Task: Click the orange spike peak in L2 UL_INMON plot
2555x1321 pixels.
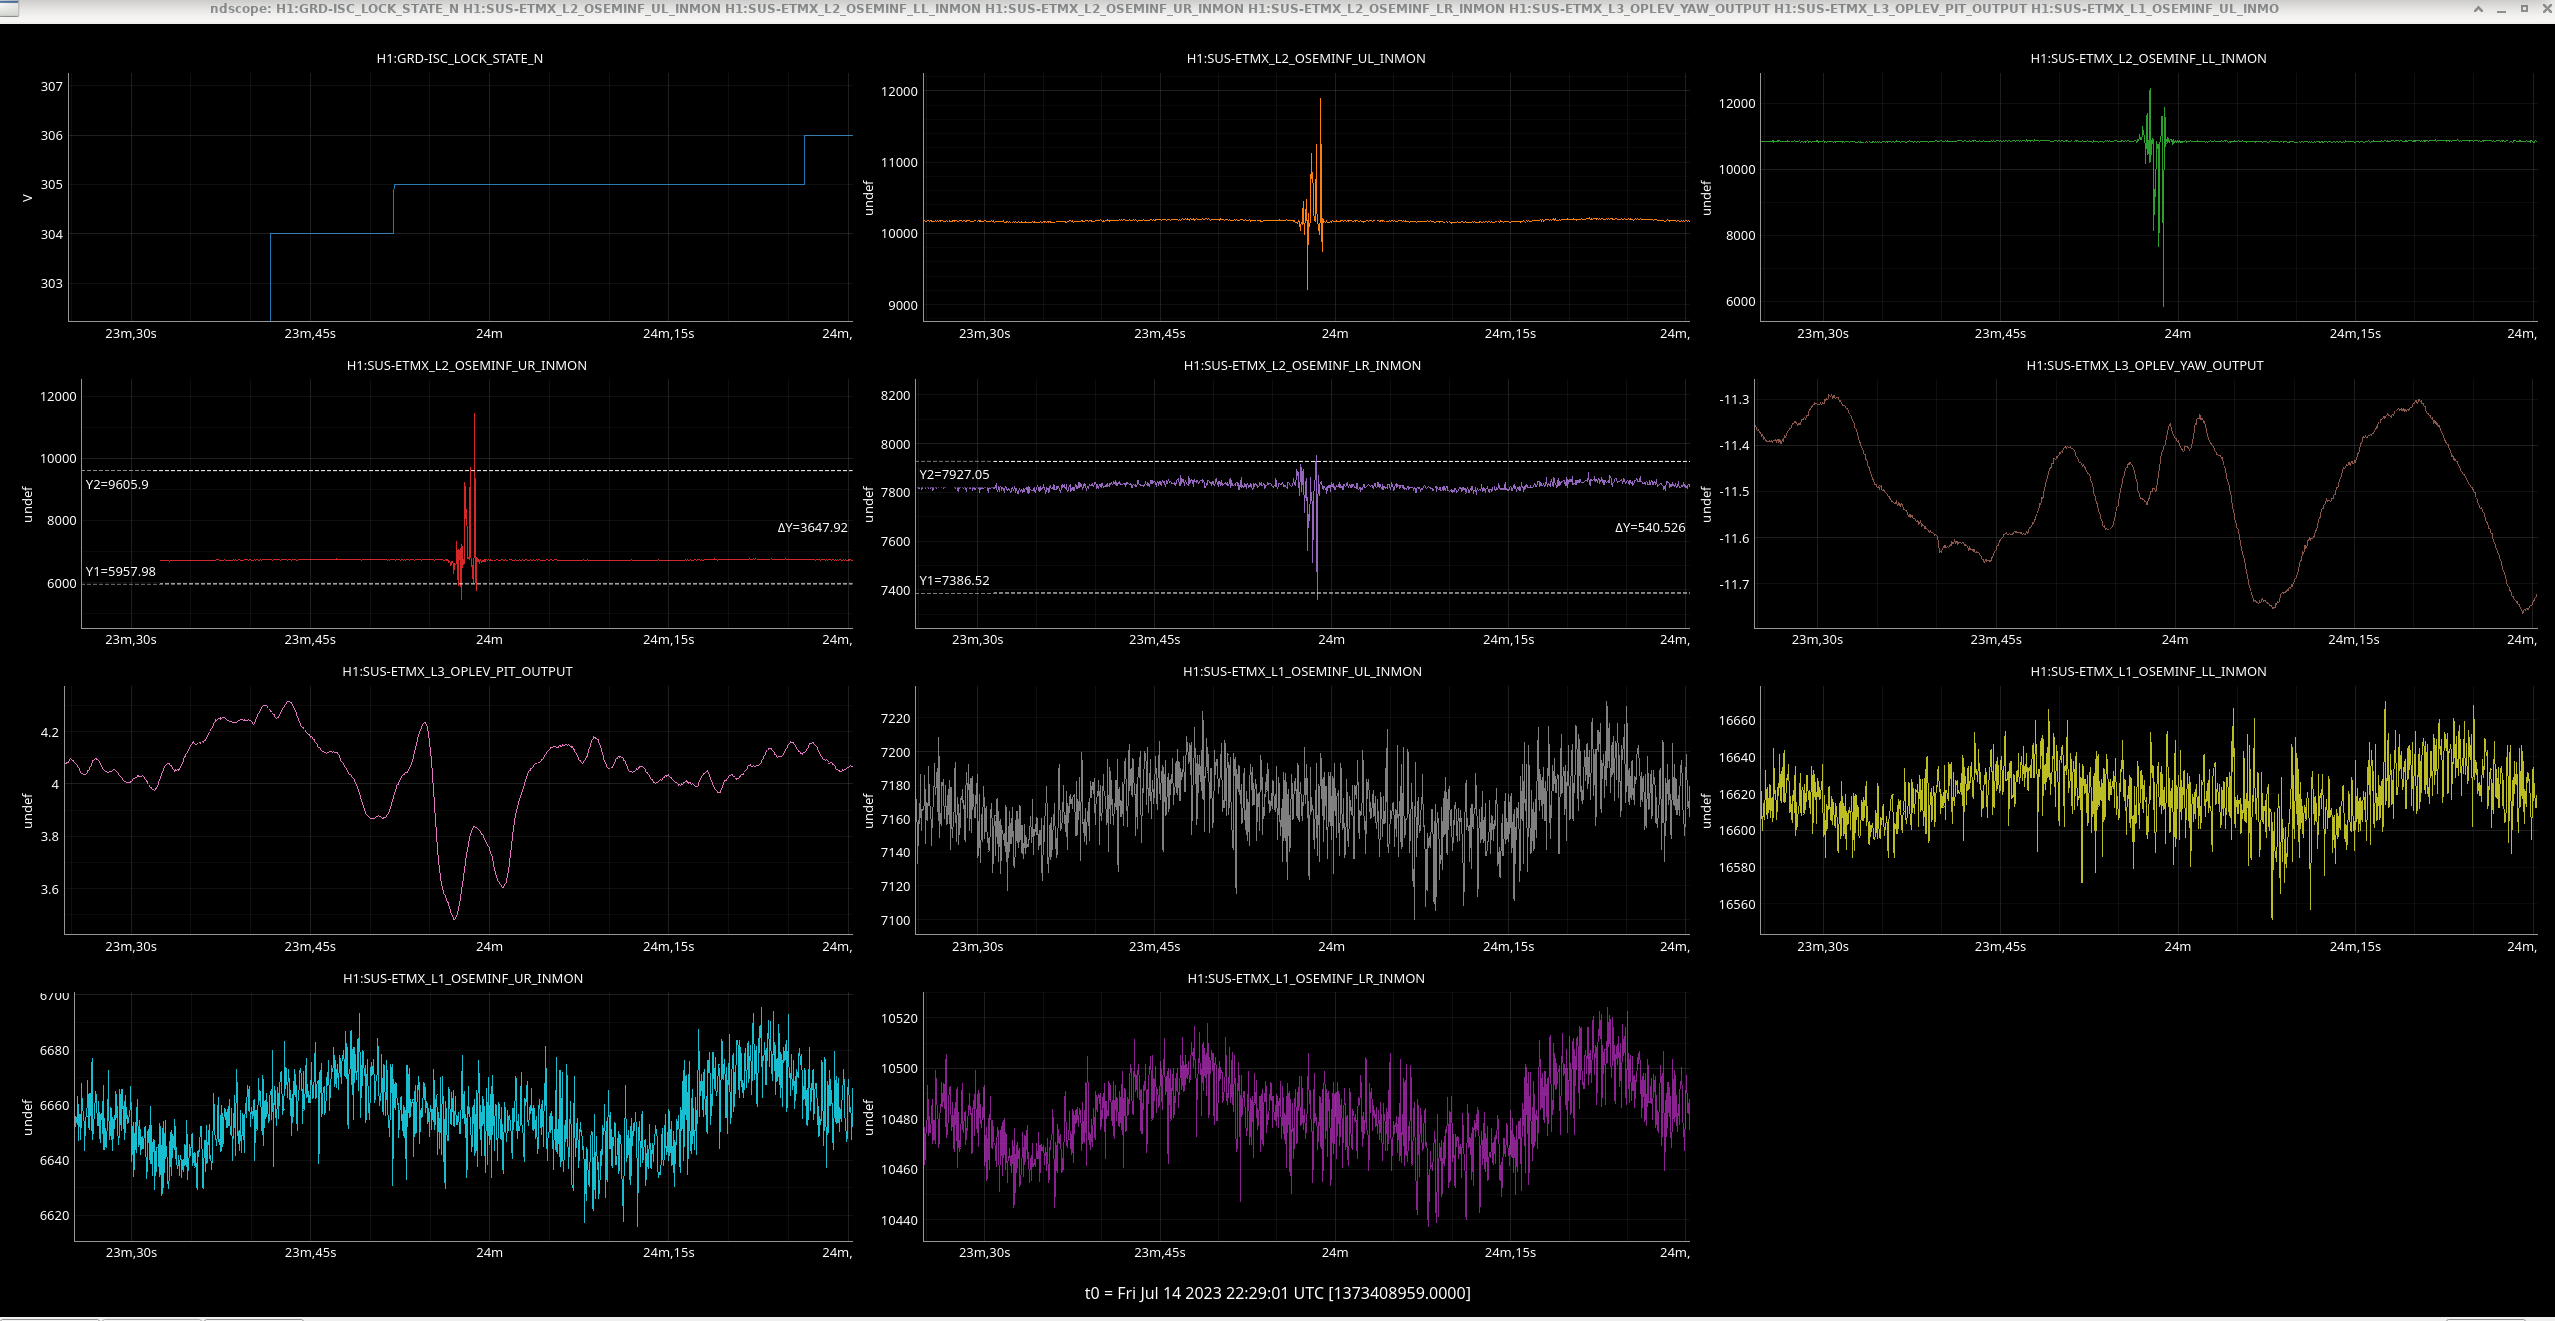Action: (x=1320, y=100)
